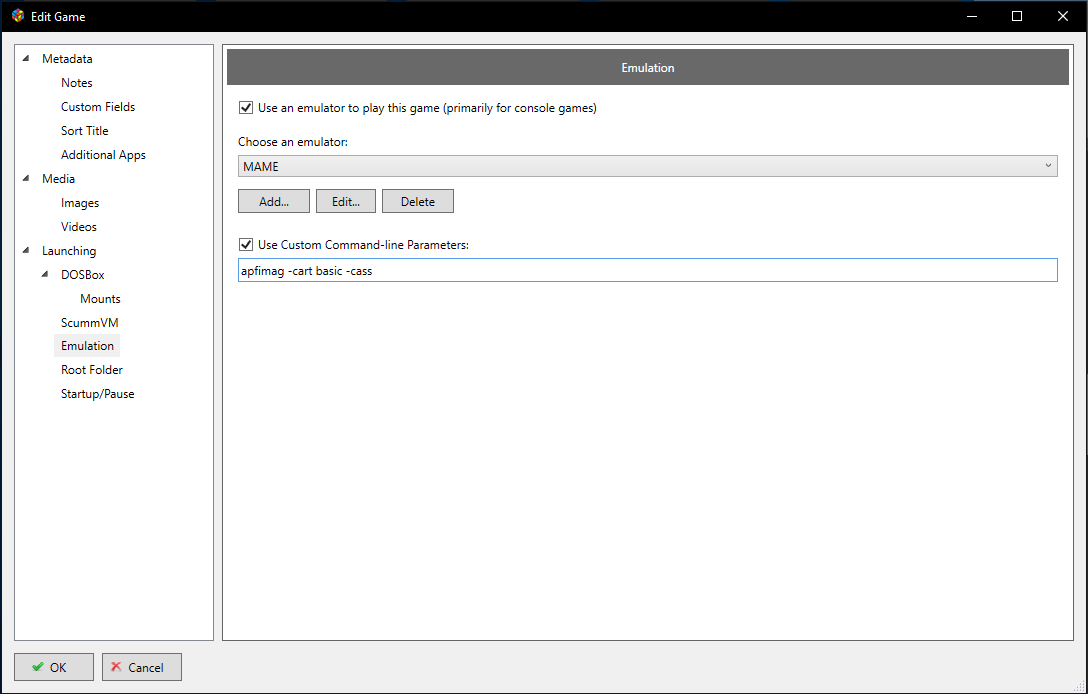
Task: Open the DOSBox section
Action: pos(83,275)
